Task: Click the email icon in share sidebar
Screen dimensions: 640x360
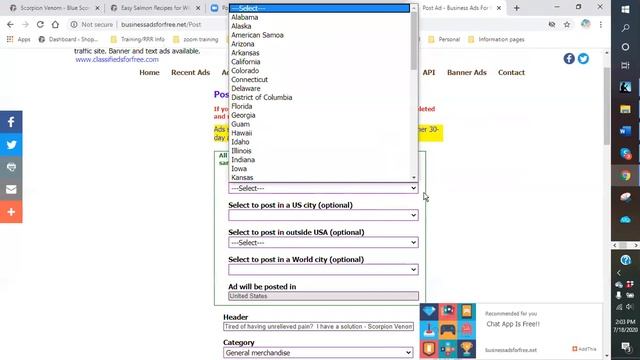Action: pyautogui.click(x=11, y=189)
